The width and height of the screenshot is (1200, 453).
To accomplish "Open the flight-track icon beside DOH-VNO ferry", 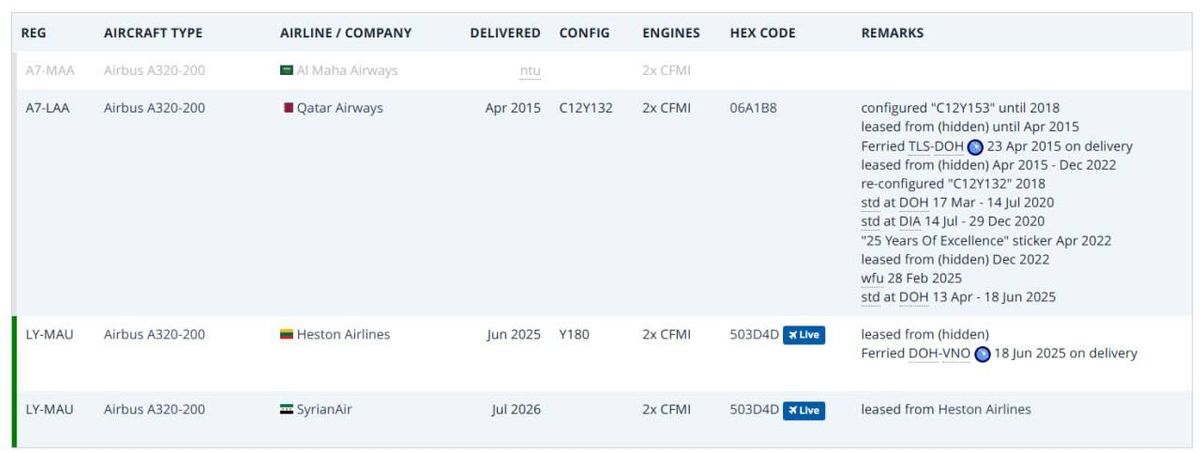I will [982, 354].
